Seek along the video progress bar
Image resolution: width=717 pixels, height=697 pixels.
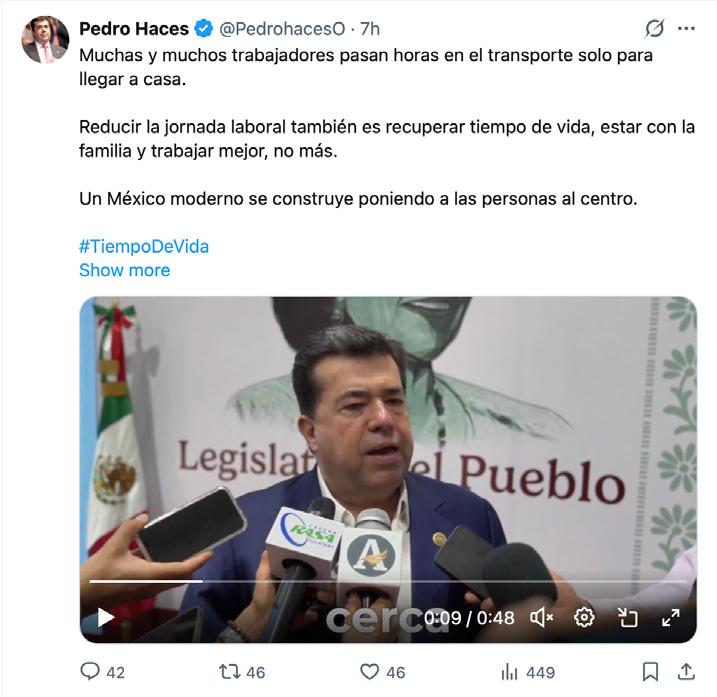point(388,581)
